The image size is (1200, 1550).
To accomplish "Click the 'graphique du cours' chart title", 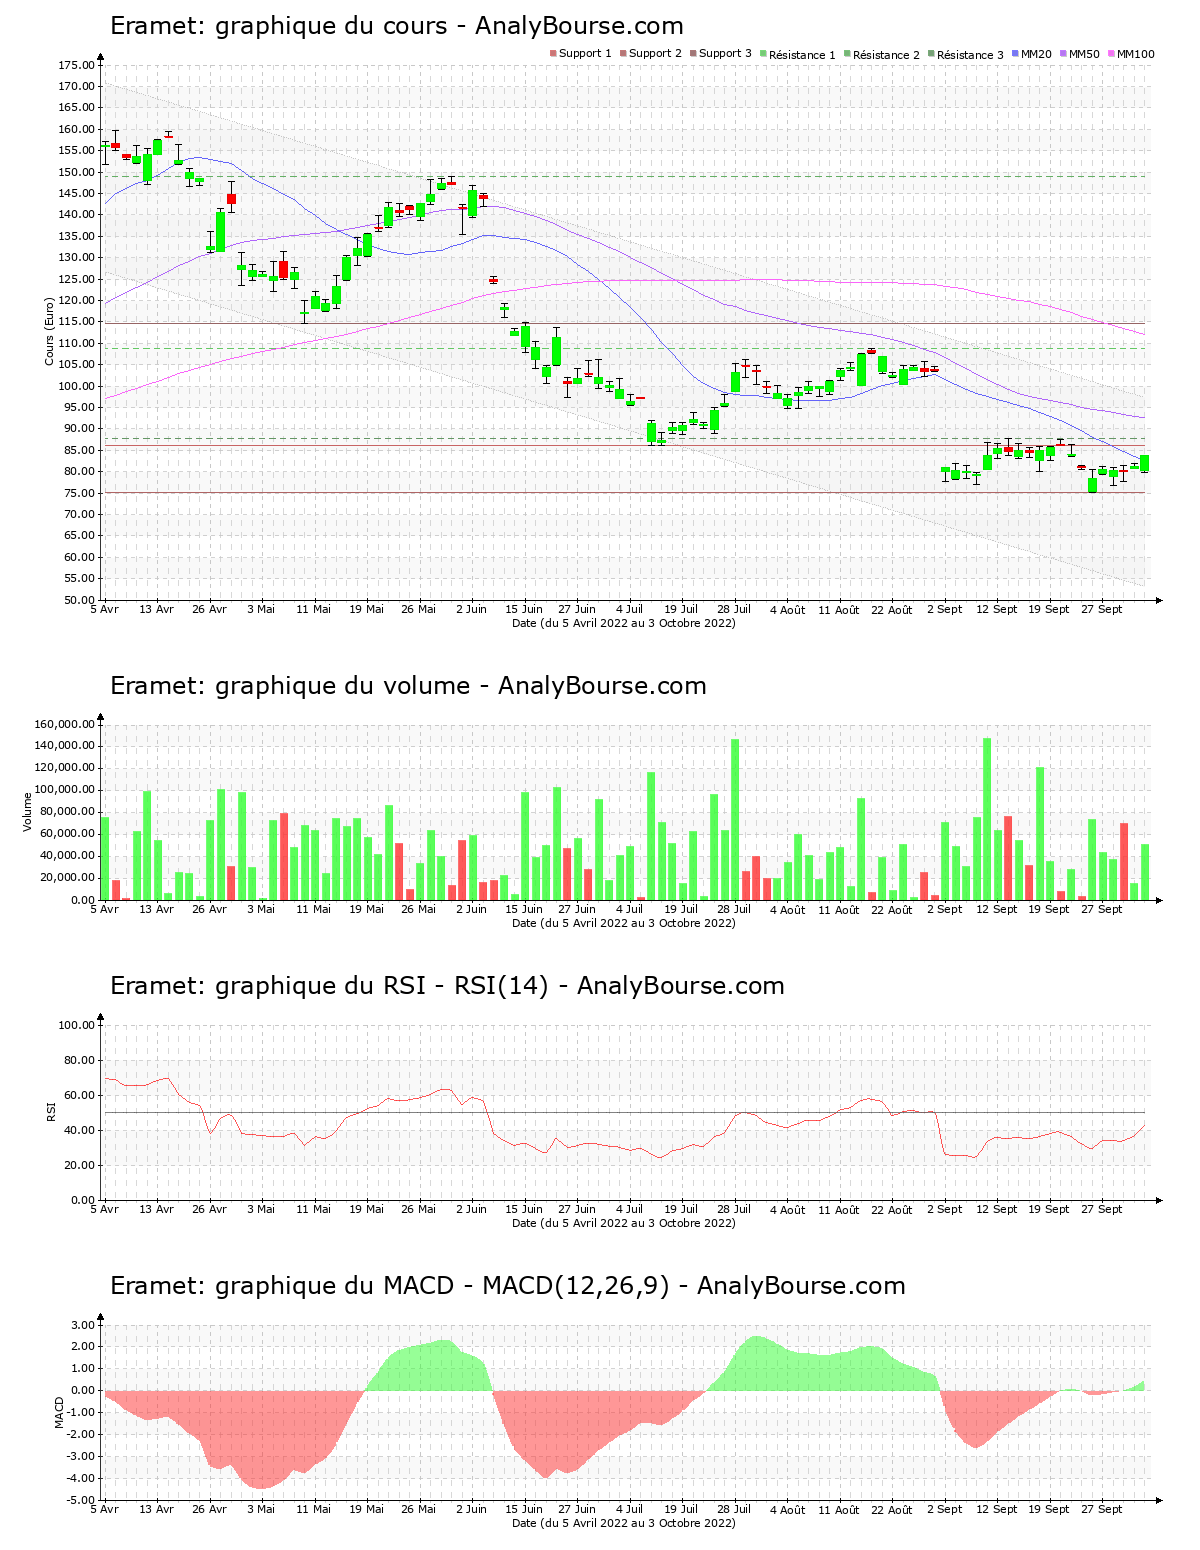I will 397,26.
